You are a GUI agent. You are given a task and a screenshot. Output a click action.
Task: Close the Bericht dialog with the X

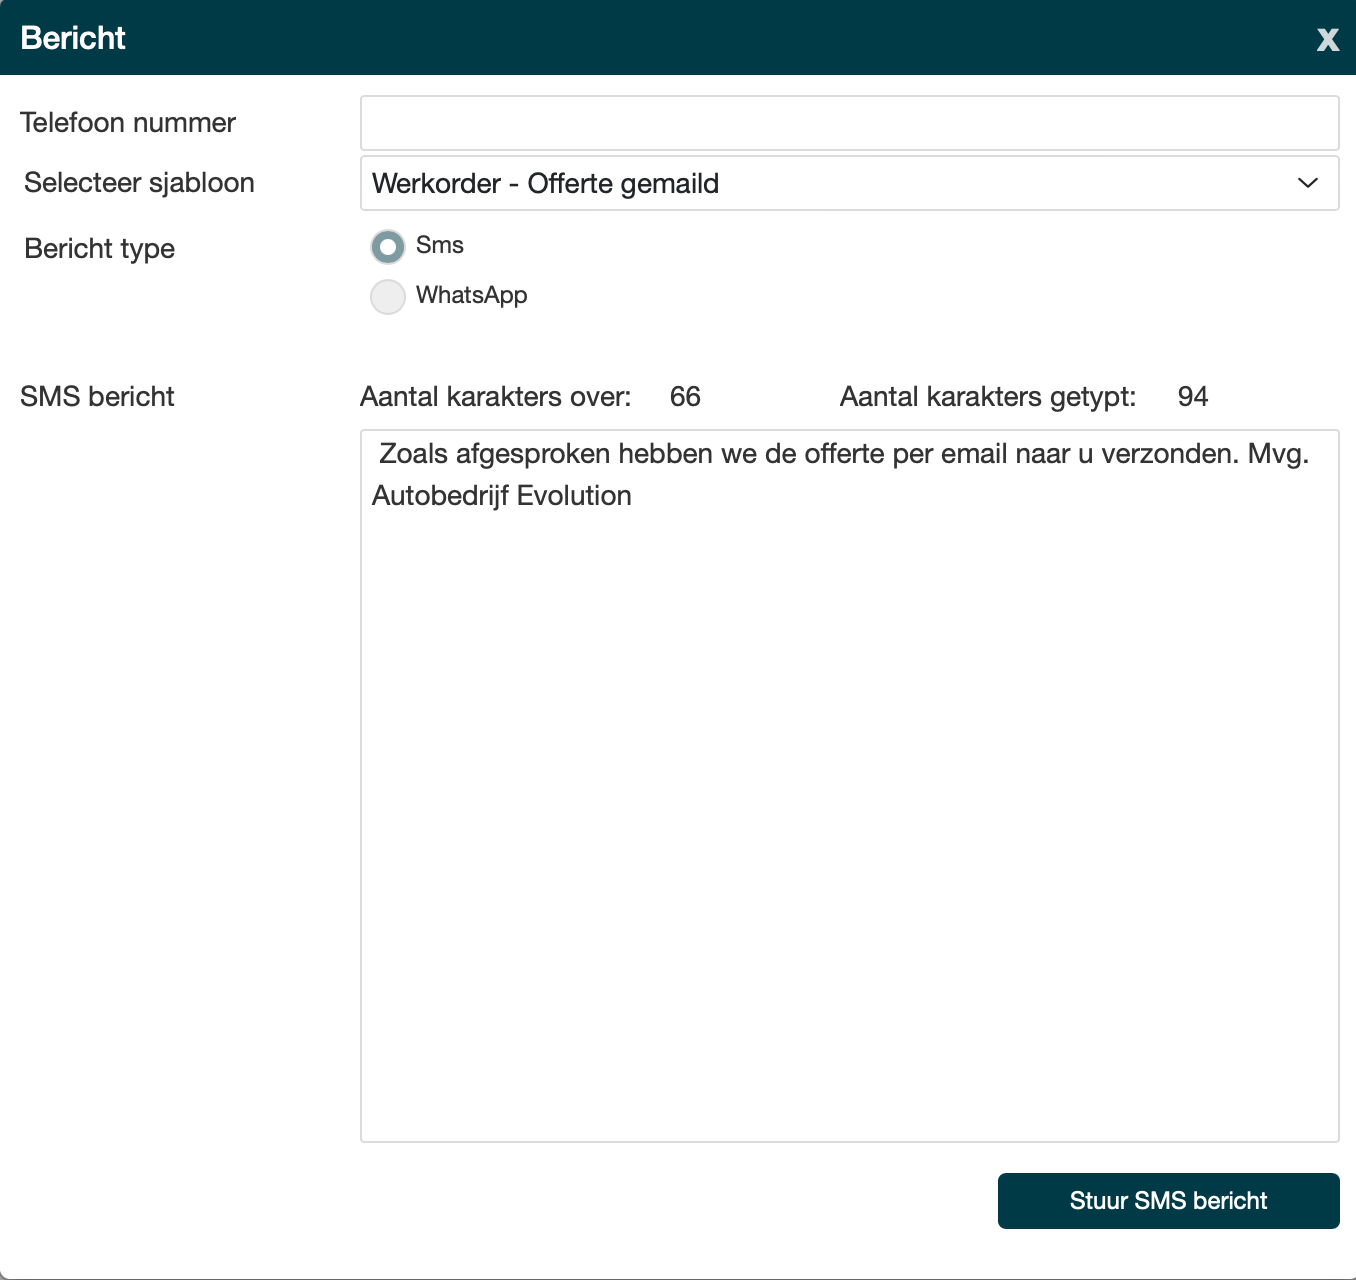click(x=1327, y=39)
